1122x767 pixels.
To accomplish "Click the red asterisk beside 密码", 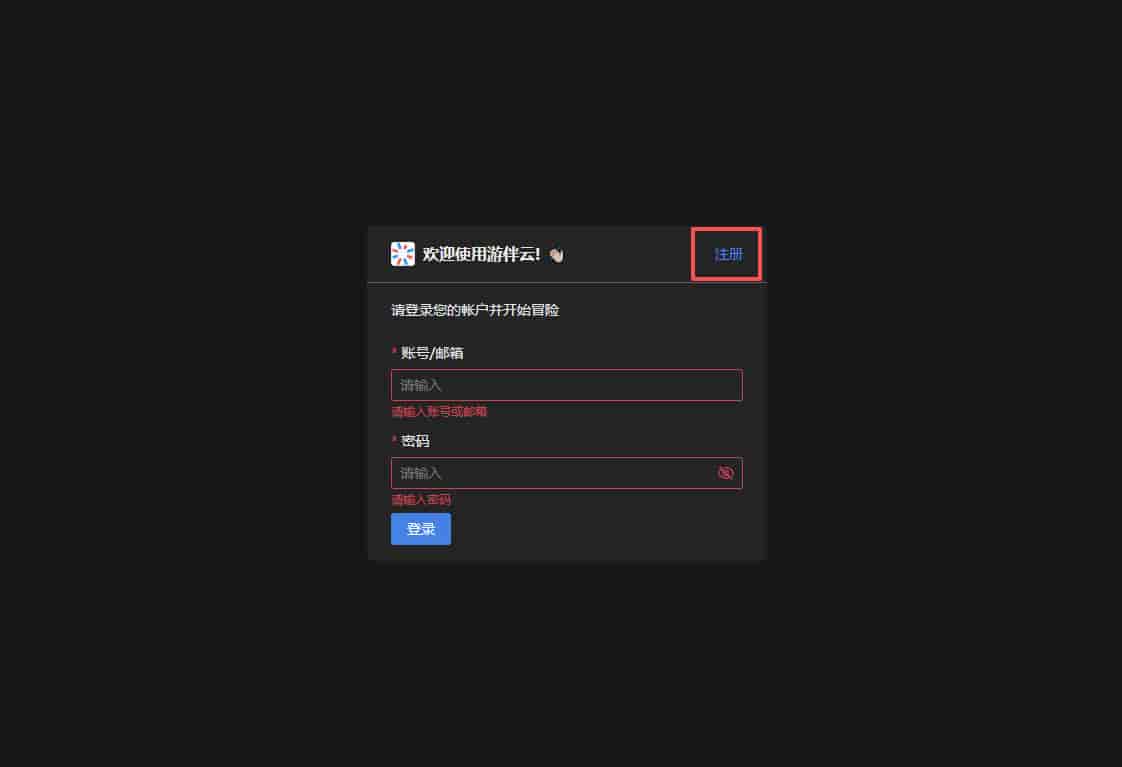I will coord(394,439).
